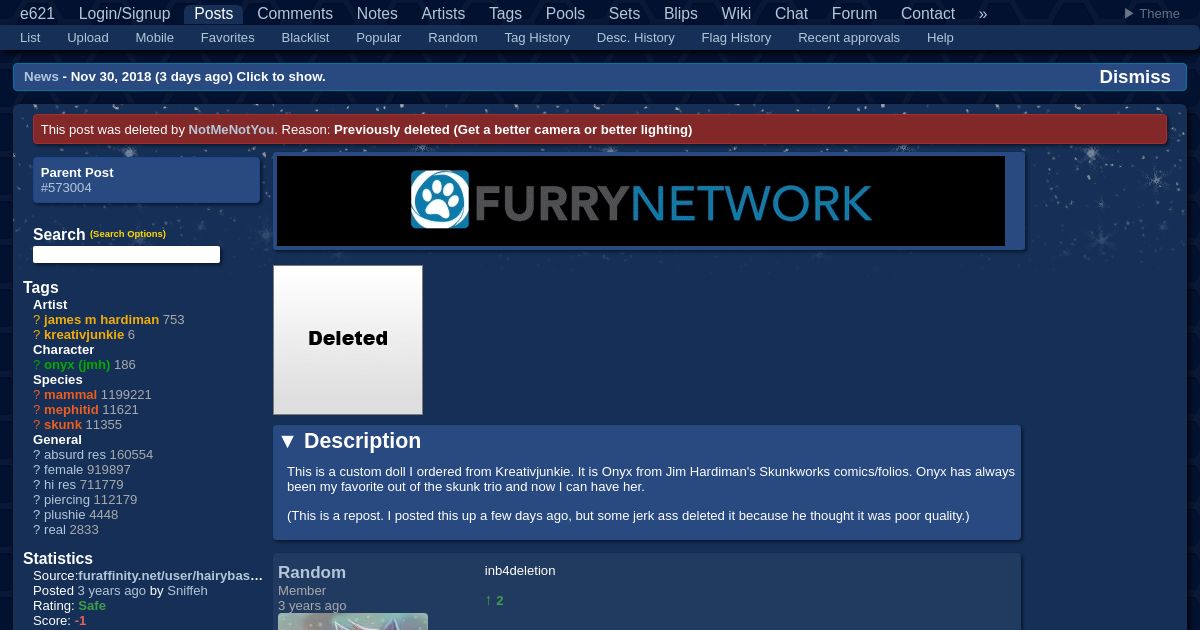Open the Wiki page
The width and height of the screenshot is (1200, 630).
coord(736,14)
